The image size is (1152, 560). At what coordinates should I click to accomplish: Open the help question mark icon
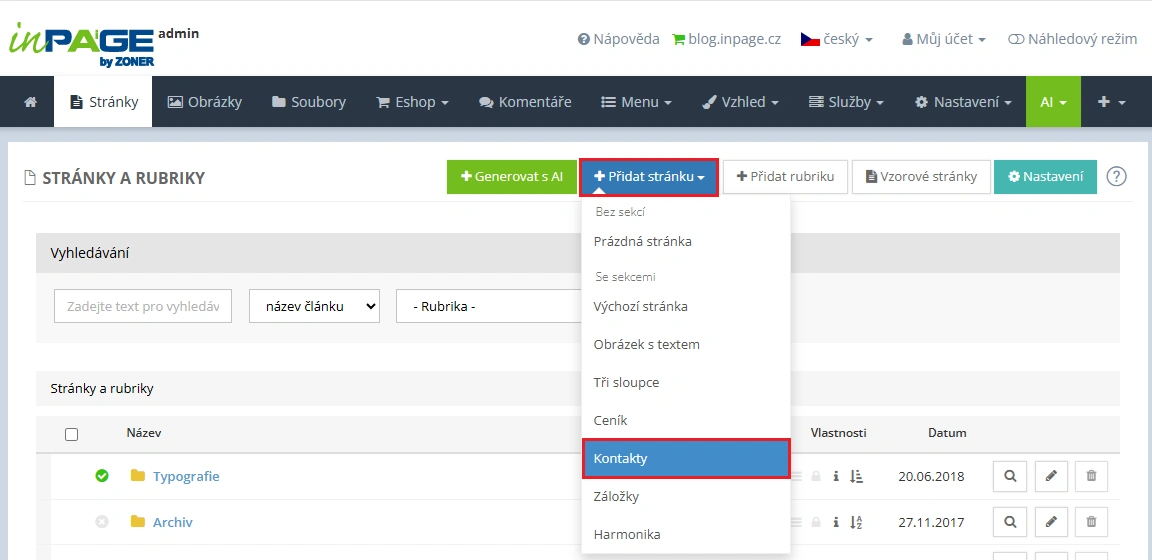(1116, 177)
